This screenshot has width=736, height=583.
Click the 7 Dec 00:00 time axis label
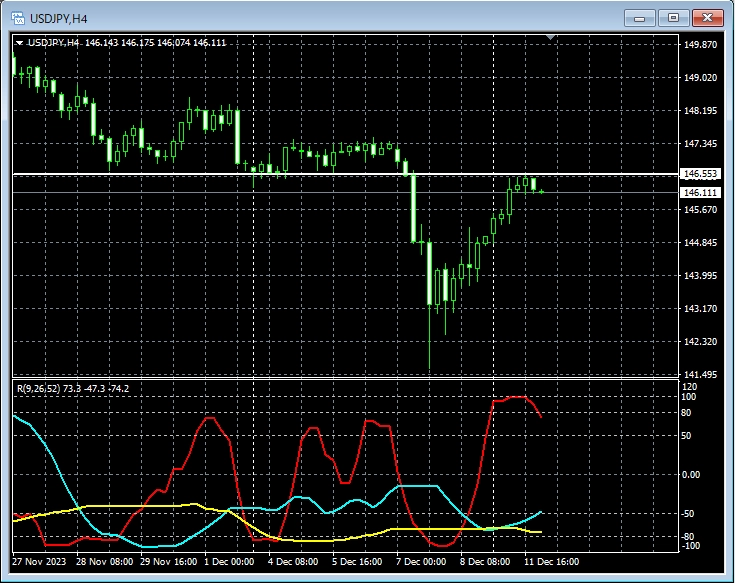point(421,562)
